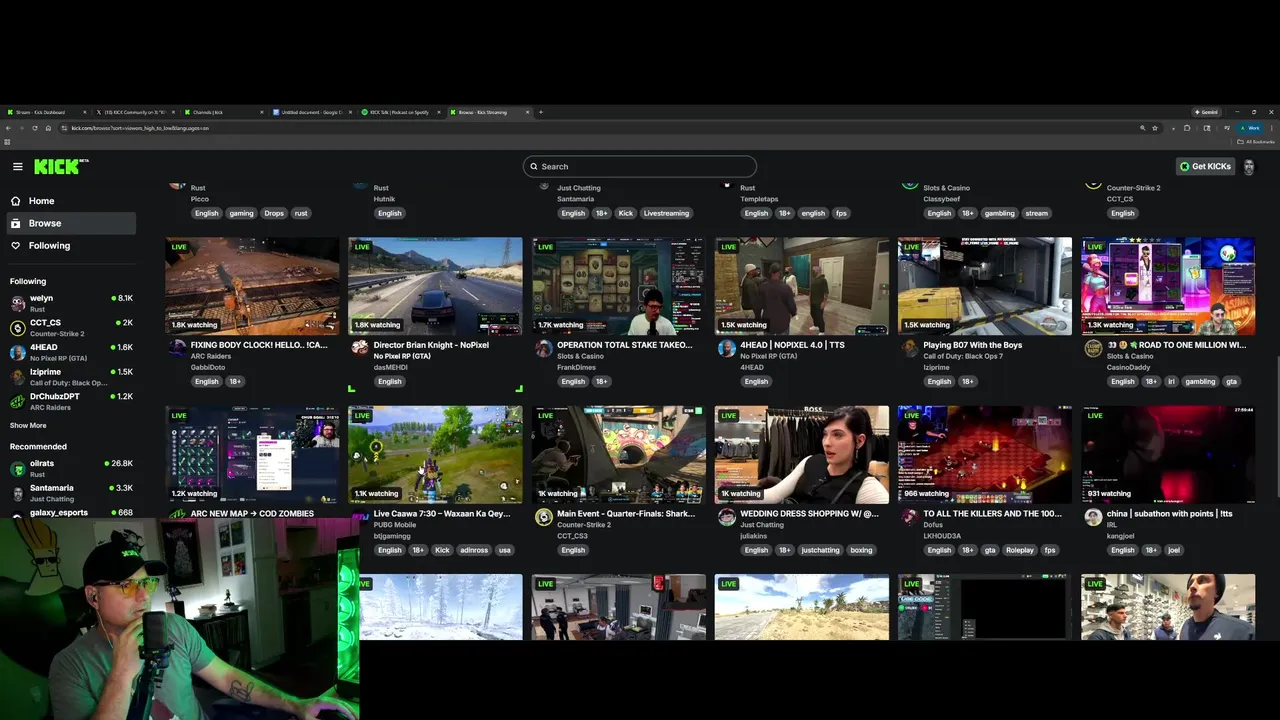The image size is (1280, 720).
Task: Click juliakins streamer avatar
Action: click(x=726, y=516)
